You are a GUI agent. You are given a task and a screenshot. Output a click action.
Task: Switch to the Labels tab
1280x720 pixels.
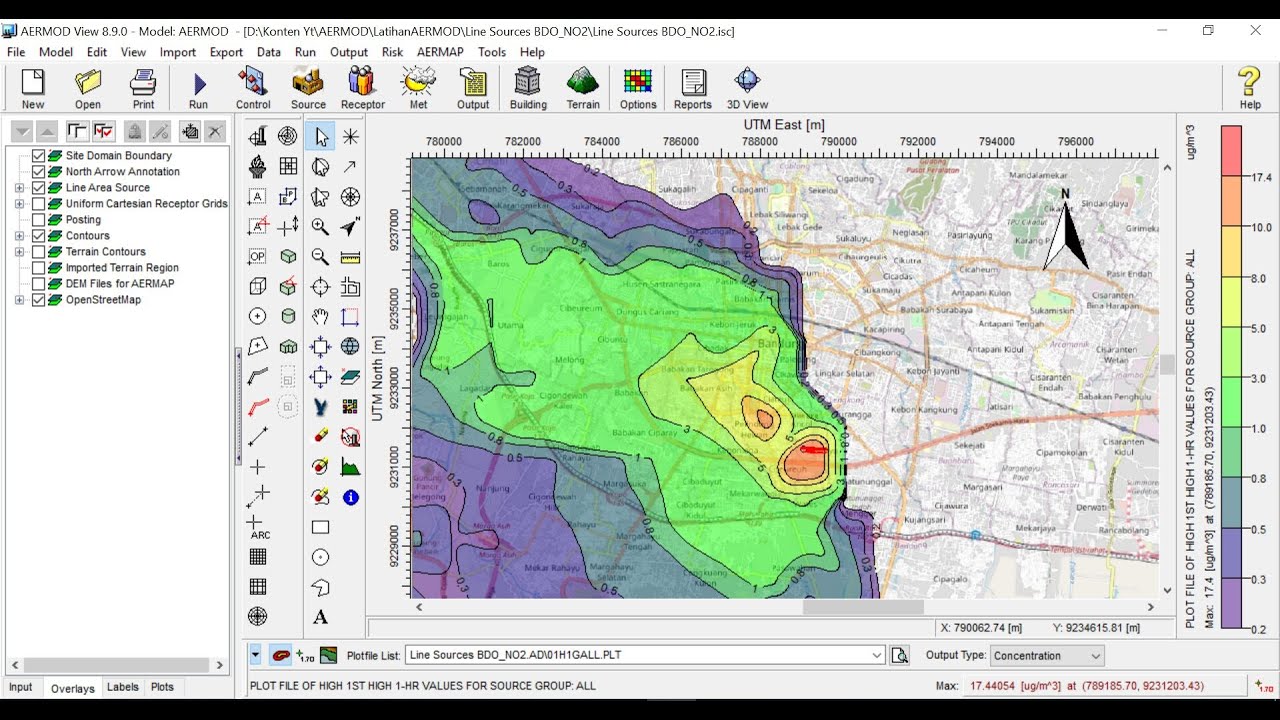pos(123,687)
